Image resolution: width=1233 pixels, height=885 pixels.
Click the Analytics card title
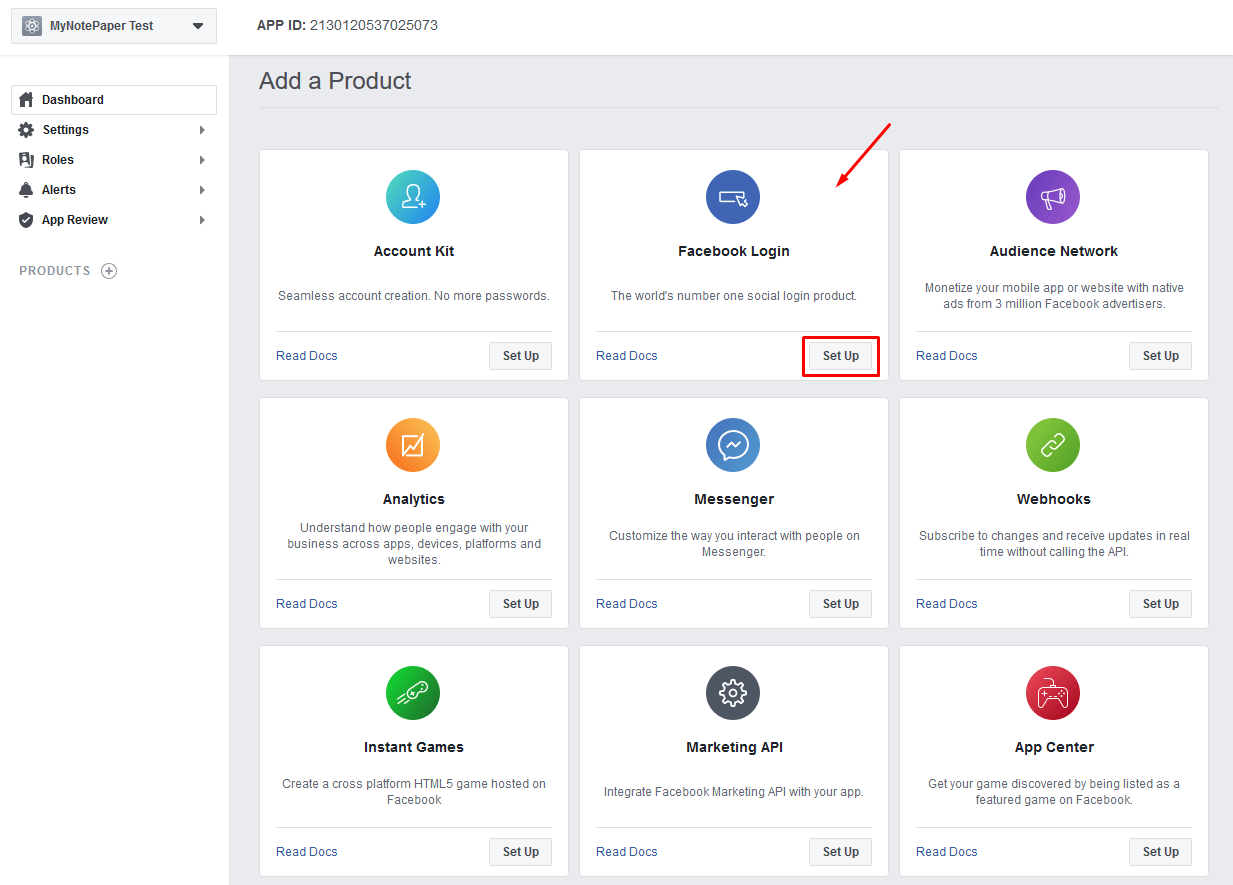(x=414, y=499)
